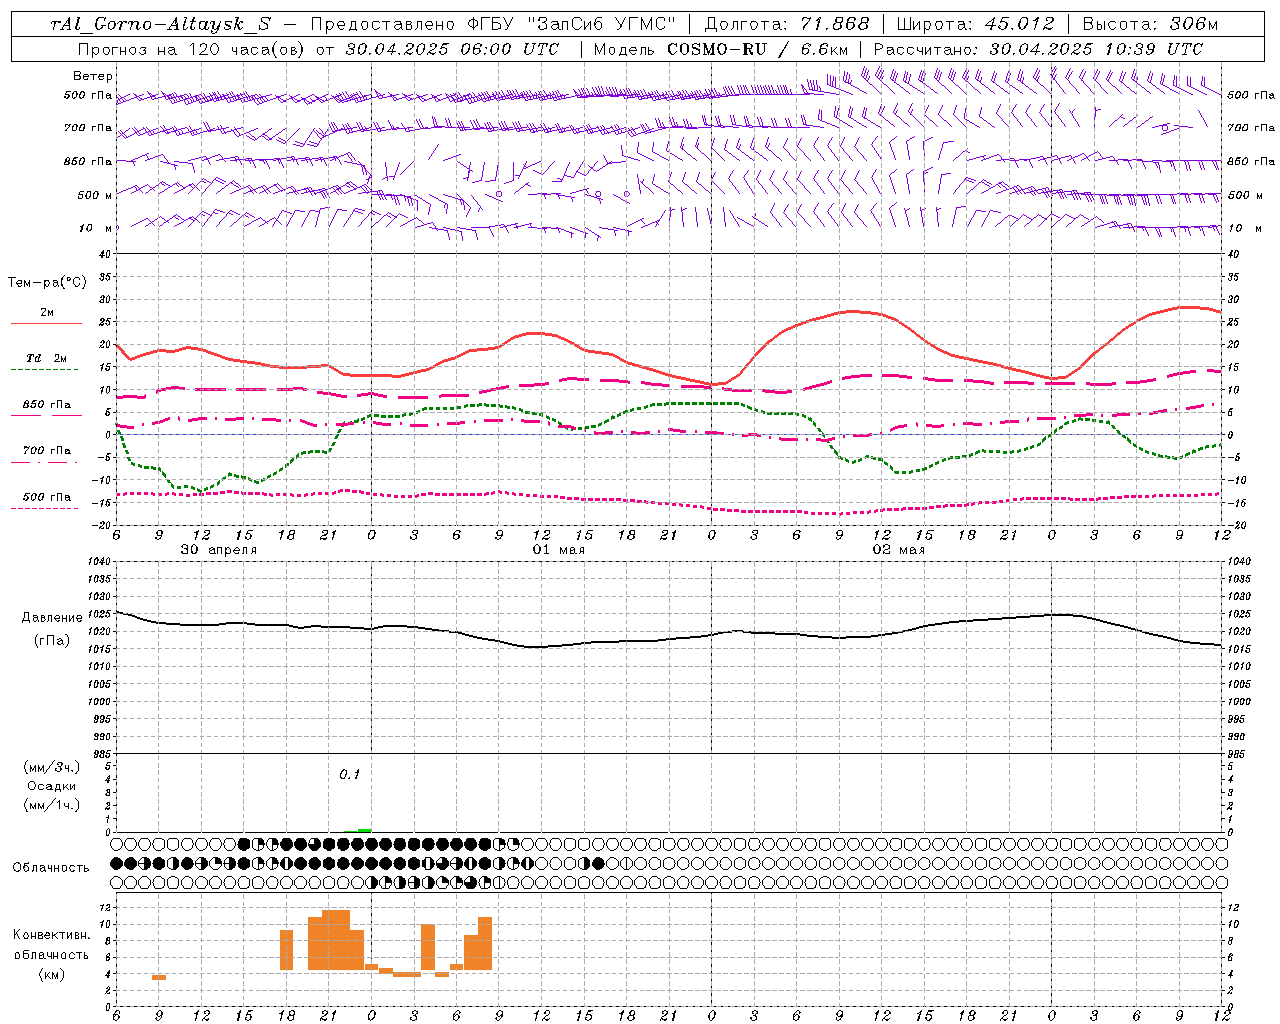This screenshot has height=1024, width=1280.
Task: Click the (км) unit label
Action: tap(51, 974)
